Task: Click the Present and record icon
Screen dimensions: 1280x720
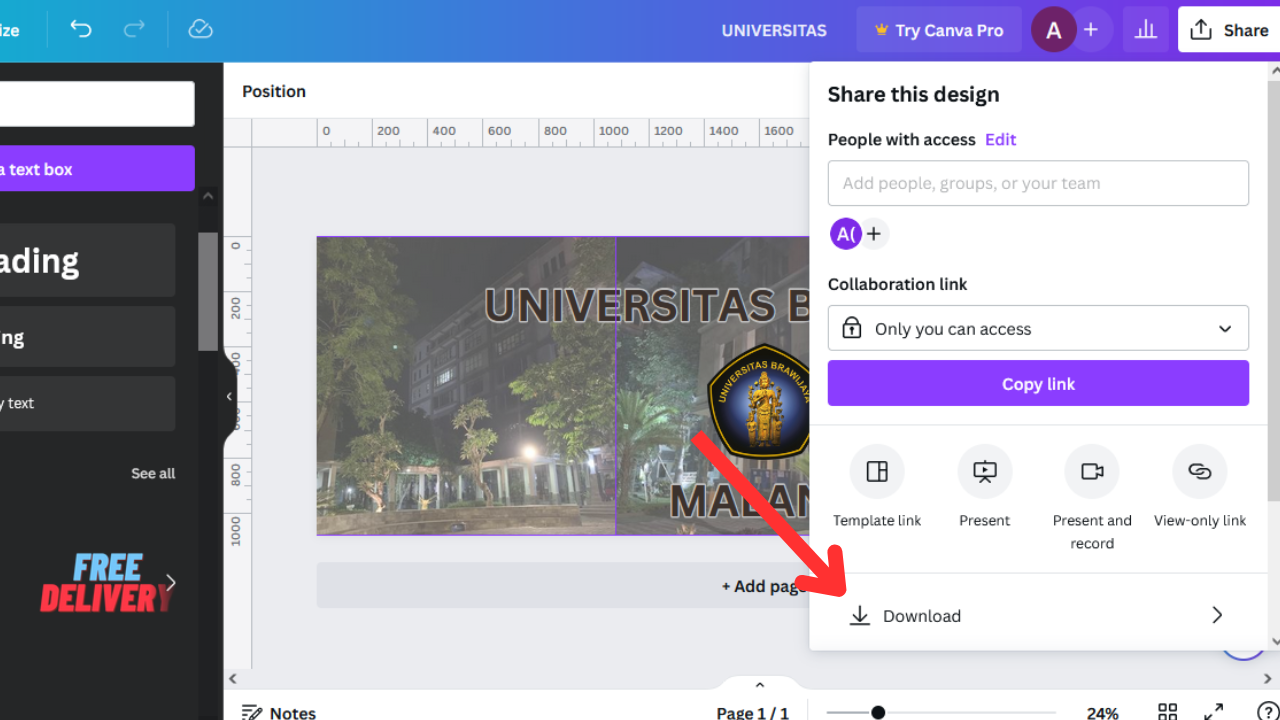Action: [x=1092, y=471]
